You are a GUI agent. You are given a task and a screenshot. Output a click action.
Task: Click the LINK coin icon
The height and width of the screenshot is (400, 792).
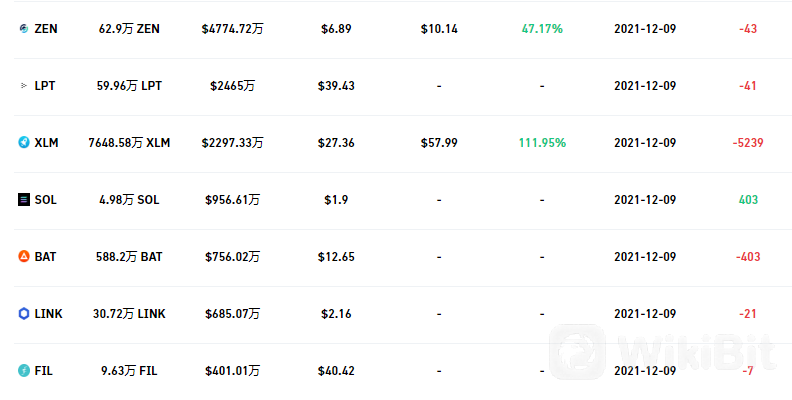pos(24,314)
